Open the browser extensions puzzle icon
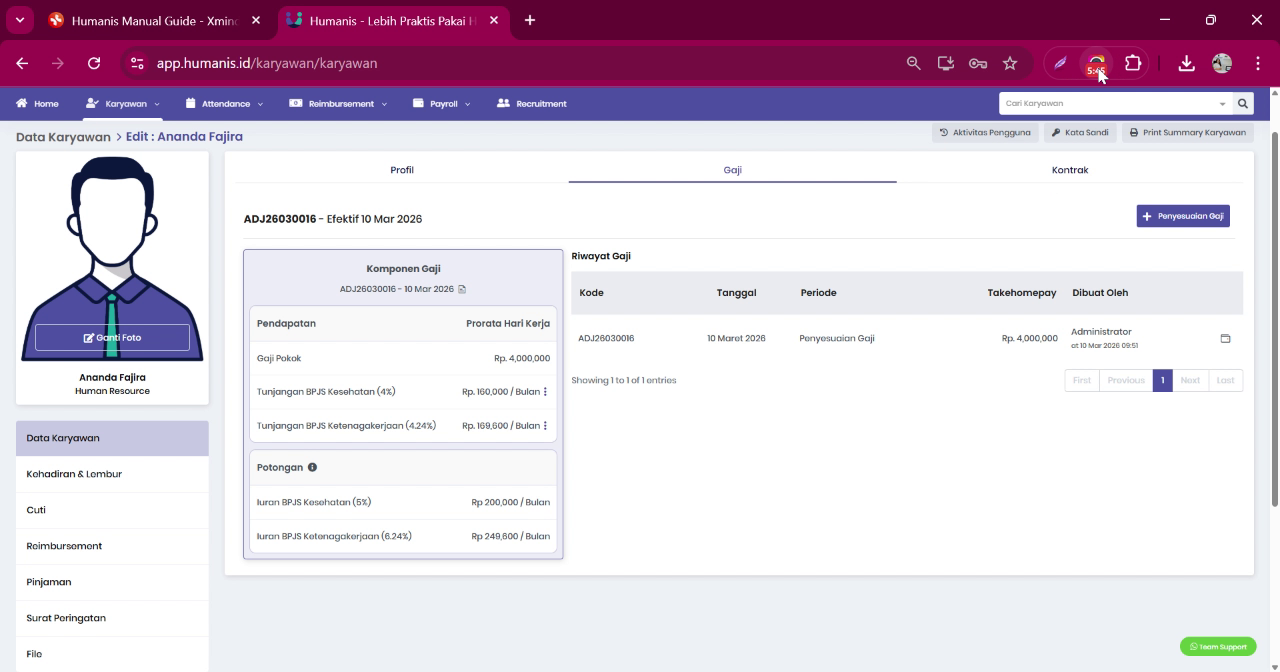 tap(1133, 63)
